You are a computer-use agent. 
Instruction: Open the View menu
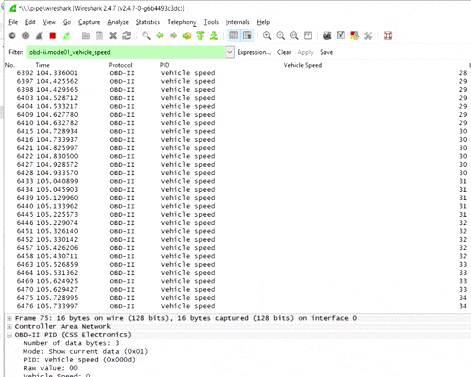pyautogui.click(x=49, y=22)
